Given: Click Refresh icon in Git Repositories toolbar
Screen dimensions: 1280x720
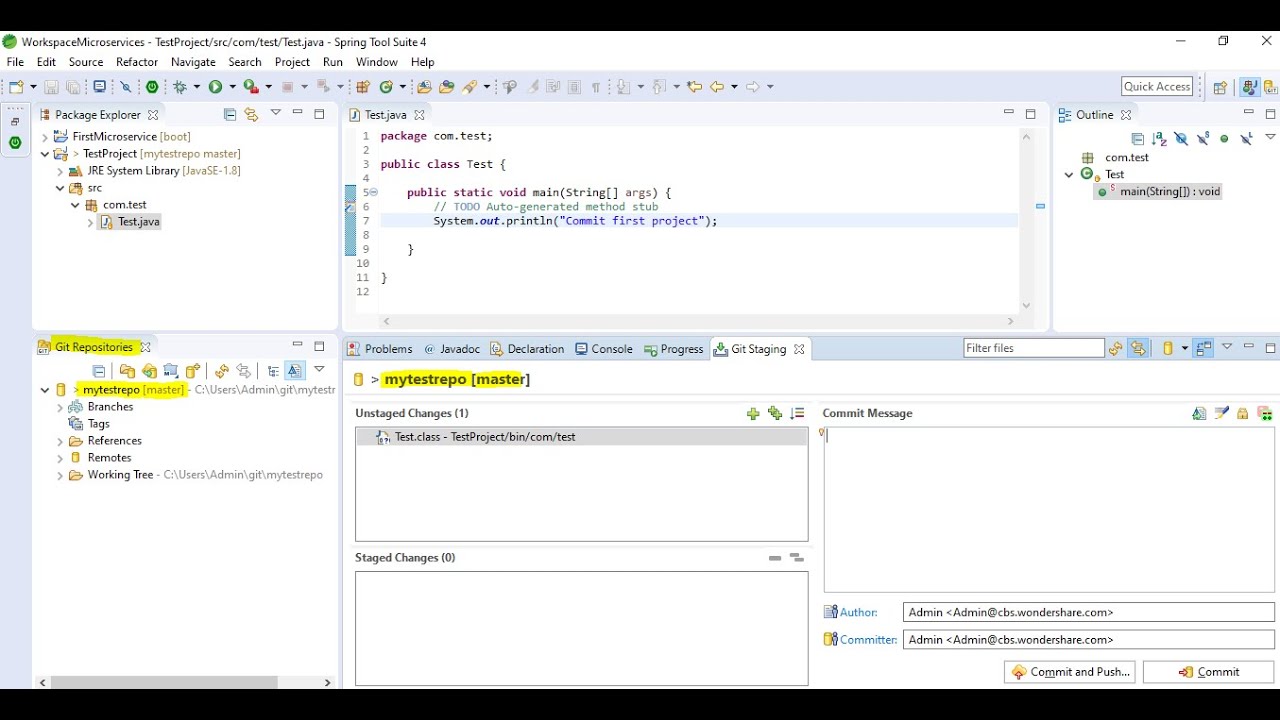Looking at the screenshot, I should coord(222,371).
